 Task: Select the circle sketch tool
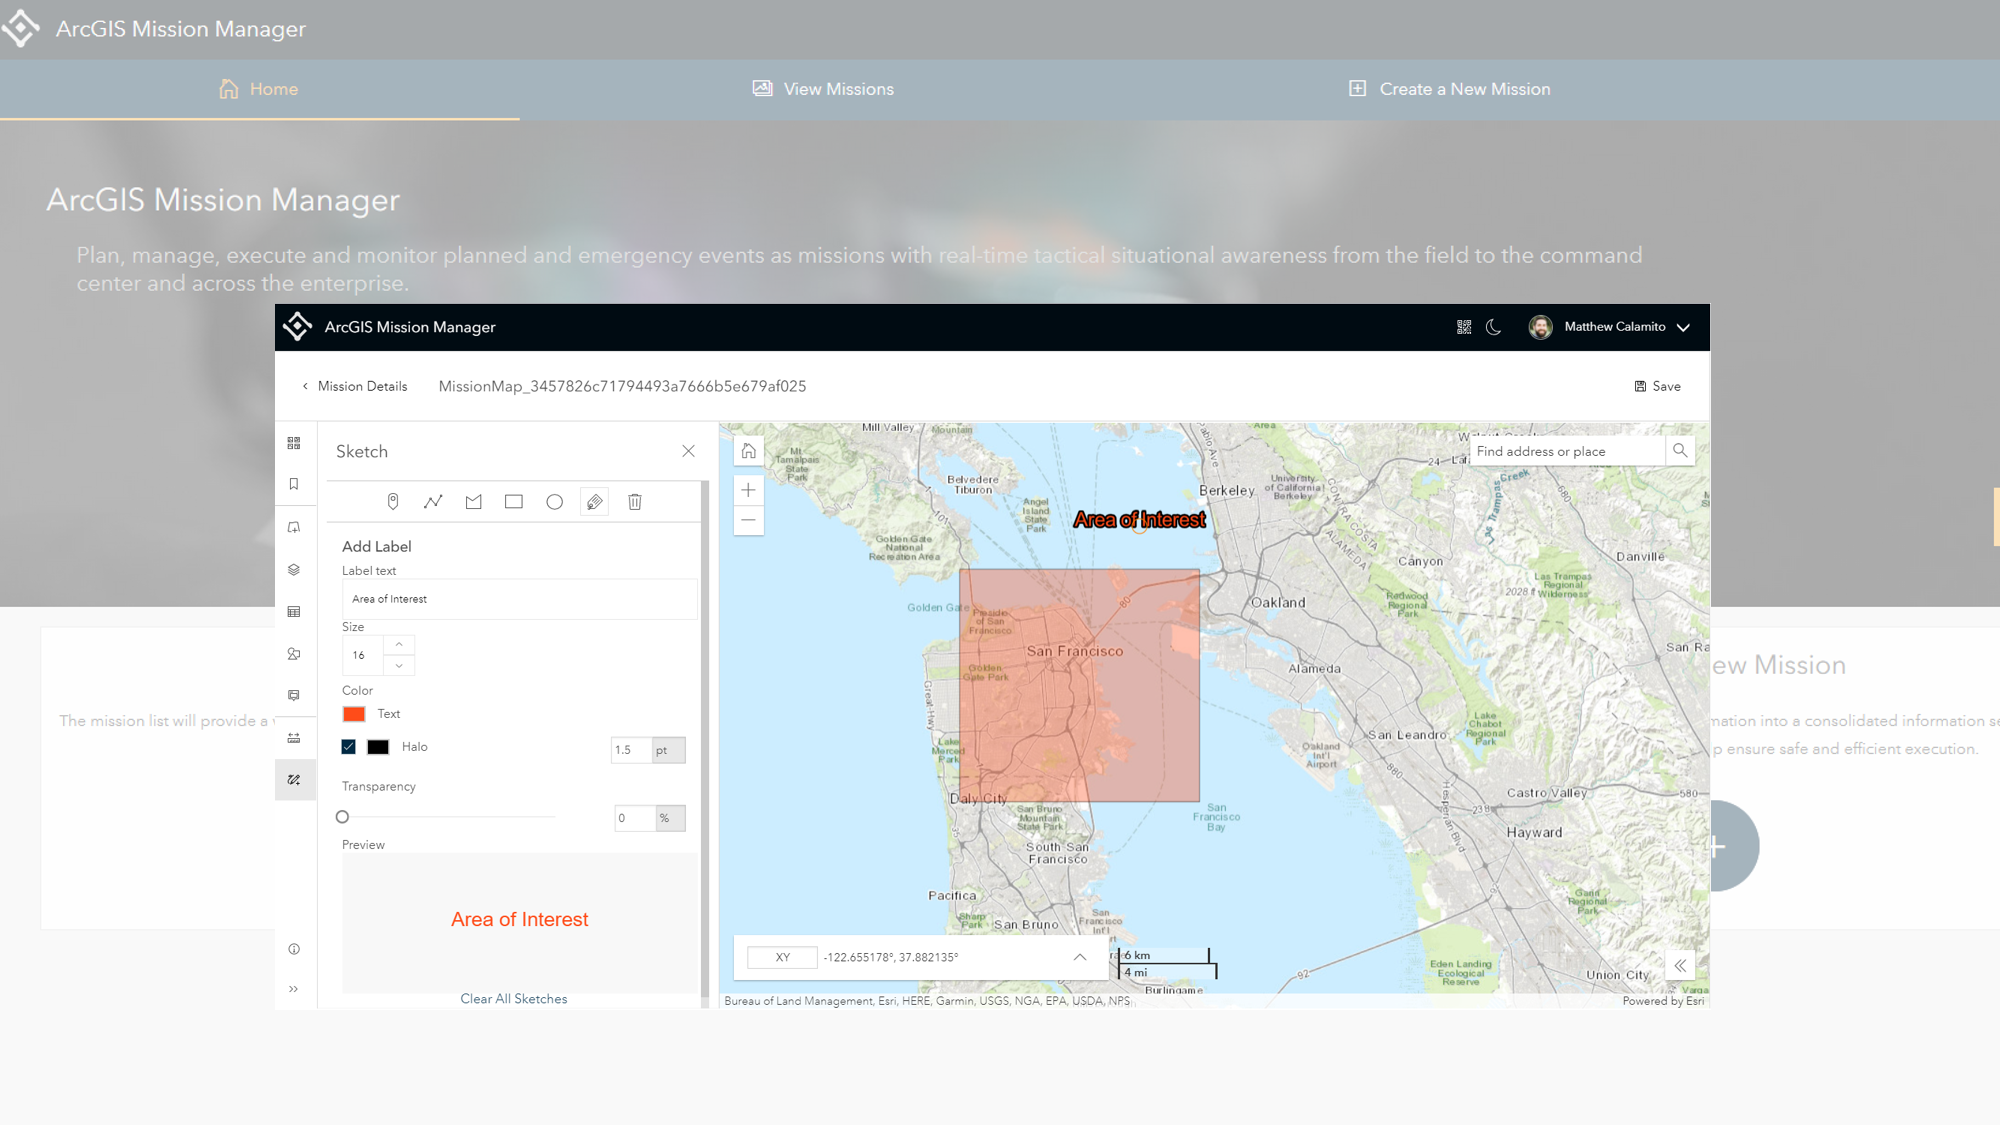tap(554, 501)
